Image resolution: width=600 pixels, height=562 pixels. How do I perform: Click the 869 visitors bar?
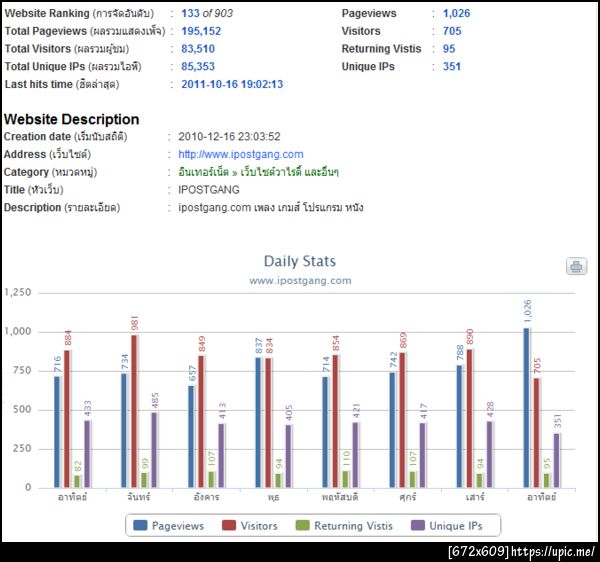coord(402,420)
